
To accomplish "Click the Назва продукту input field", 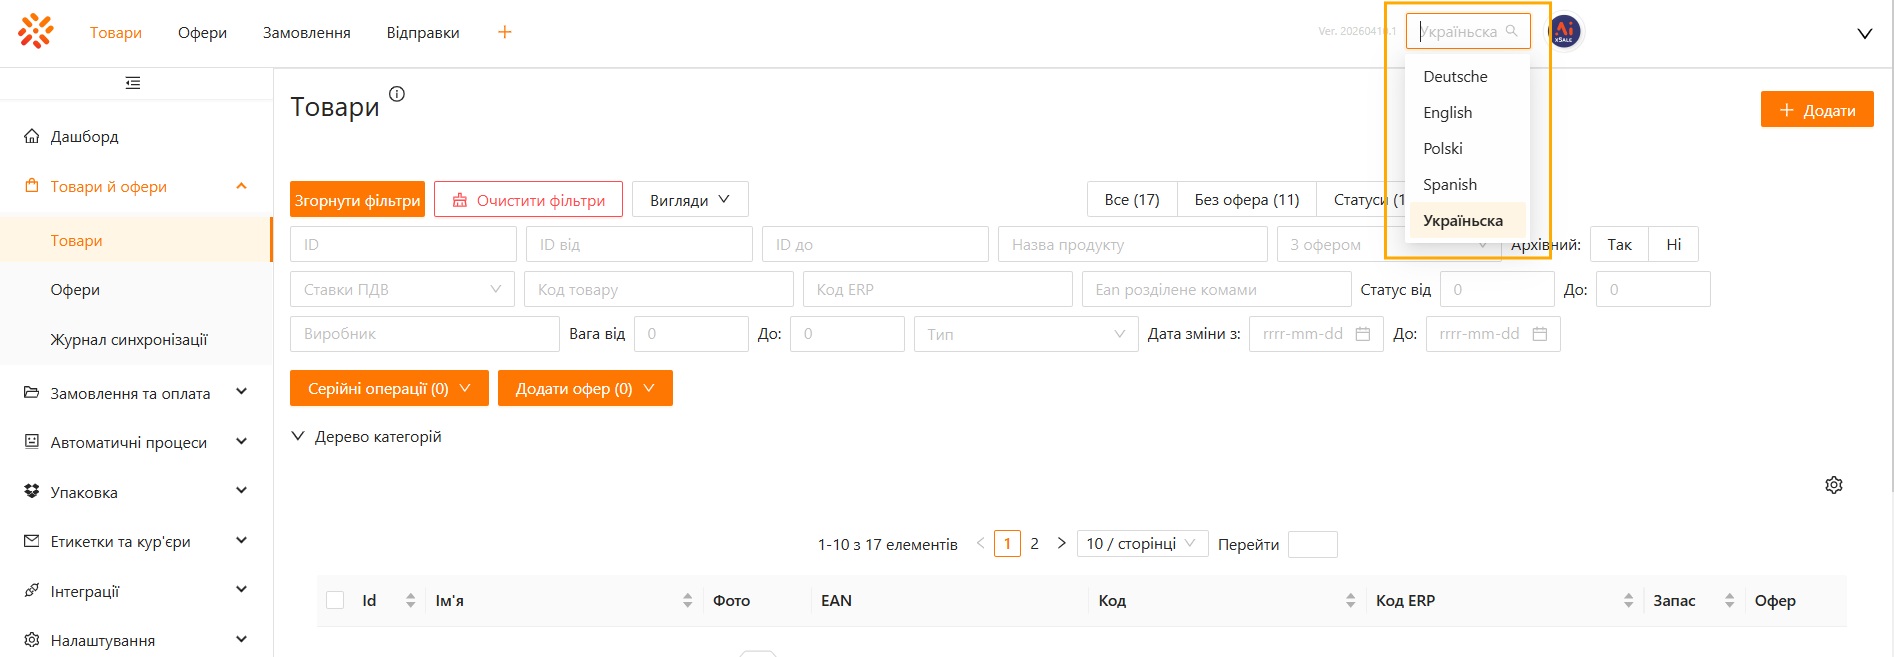I will (1132, 244).
